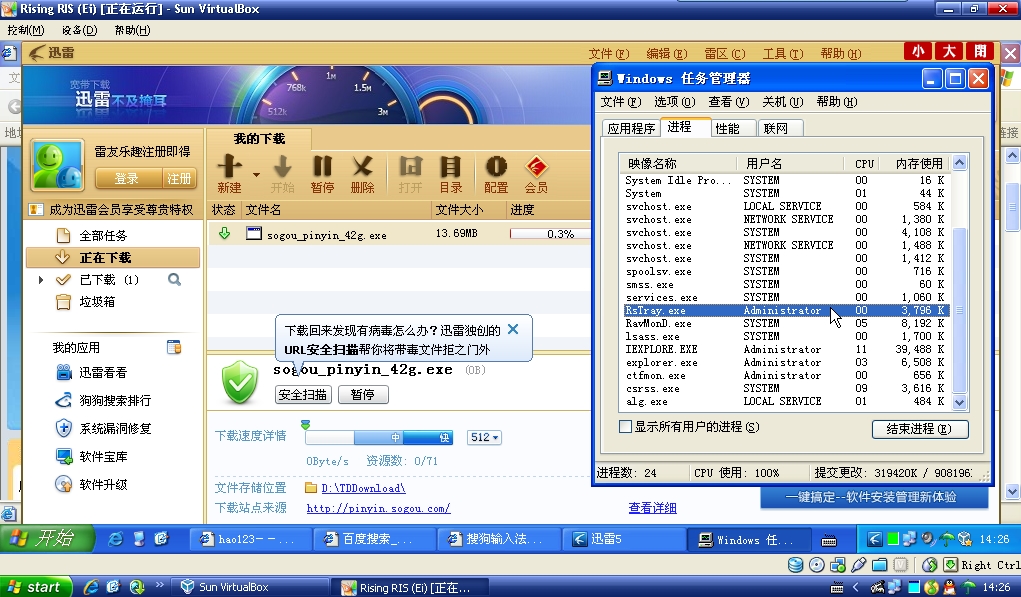The width and height of the screenshot is (1021, 597).
Task: Click the green security shield icon
Action: point(240,382)
